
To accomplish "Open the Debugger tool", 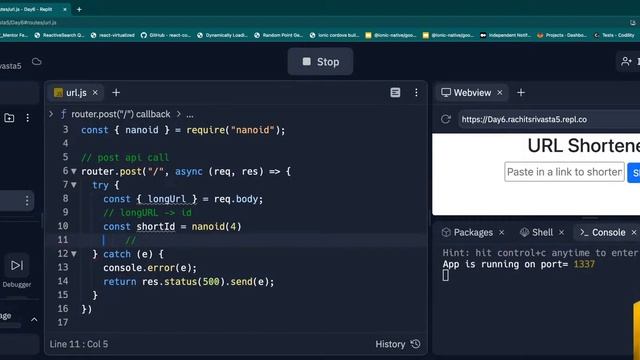I will (x=17, y=271).
